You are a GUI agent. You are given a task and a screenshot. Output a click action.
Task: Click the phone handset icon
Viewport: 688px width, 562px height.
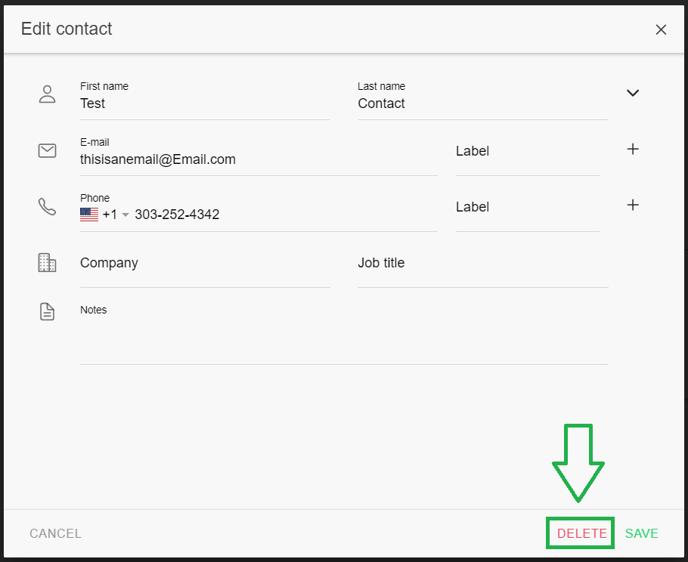(47, 206)
